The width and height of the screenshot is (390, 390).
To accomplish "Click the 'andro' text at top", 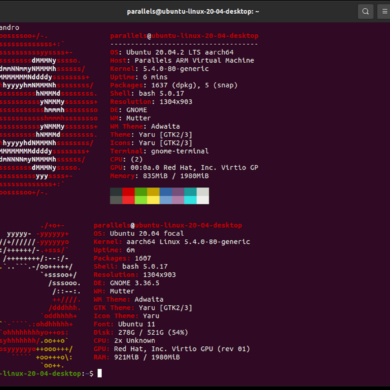I will coord(10,27).
